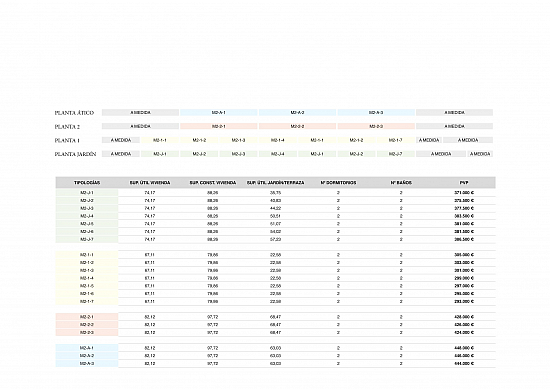Select M2-1-7 cell in Planta 1 row

pos(395,140)
